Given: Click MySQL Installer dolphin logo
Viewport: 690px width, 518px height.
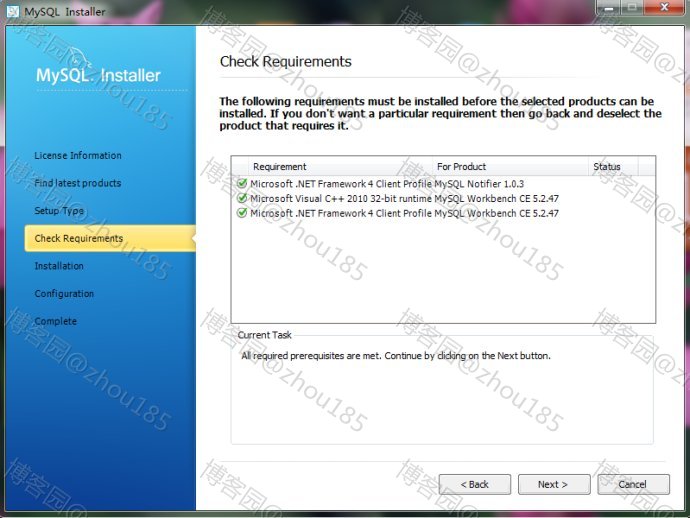Looking at the screenshot, I should (80, 59).
